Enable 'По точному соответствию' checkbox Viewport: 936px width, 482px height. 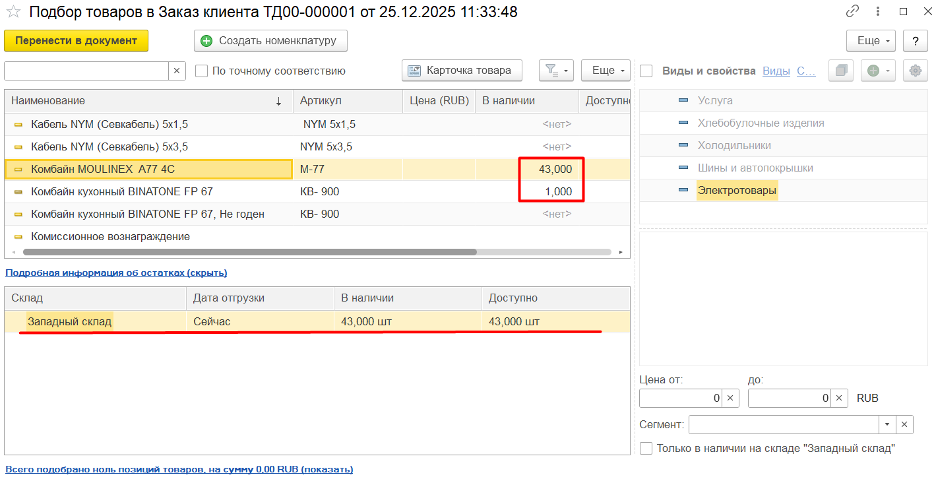[202, 71]
